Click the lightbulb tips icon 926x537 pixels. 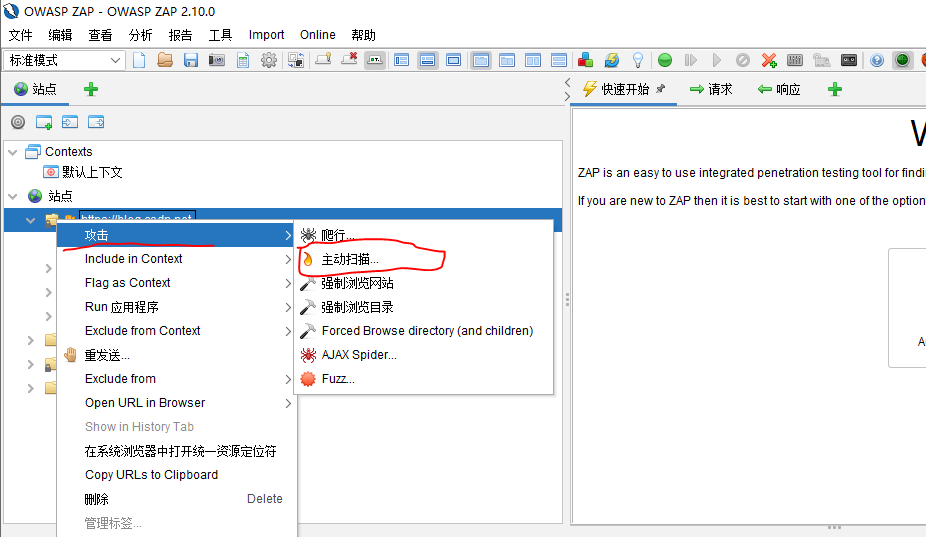point(638,60)
